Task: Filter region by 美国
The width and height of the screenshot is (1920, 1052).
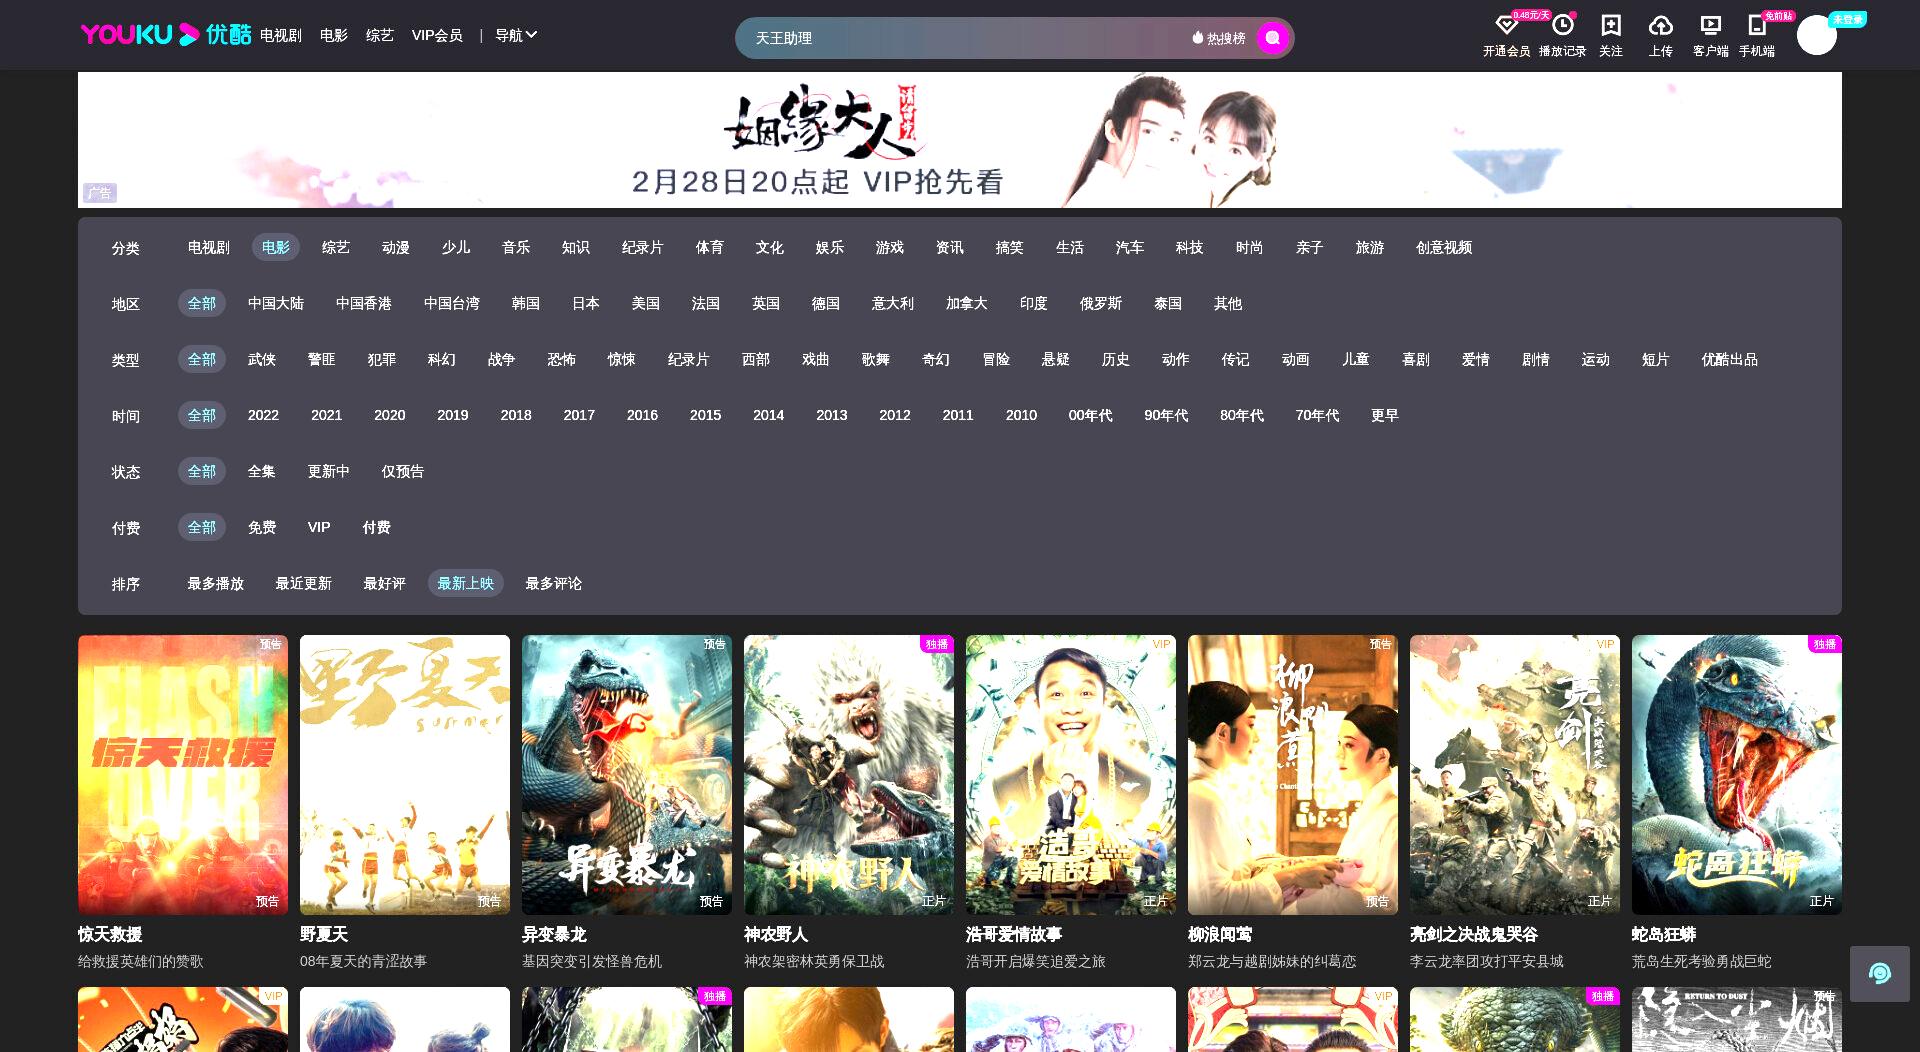Action: [x=645, y=303]
